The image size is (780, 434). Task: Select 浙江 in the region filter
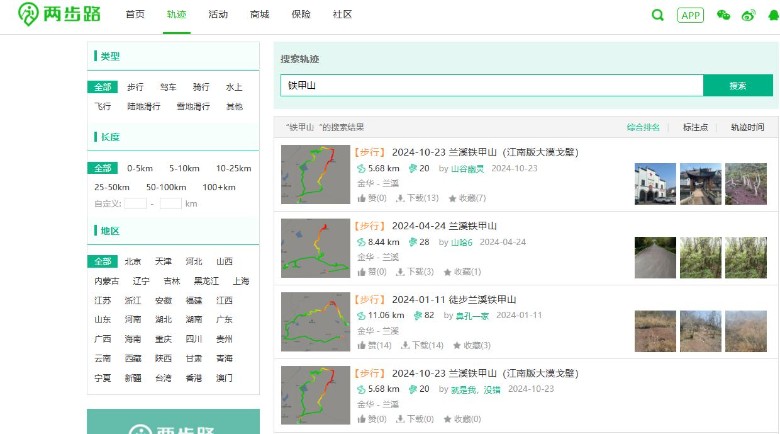click(x=133, y=300)
